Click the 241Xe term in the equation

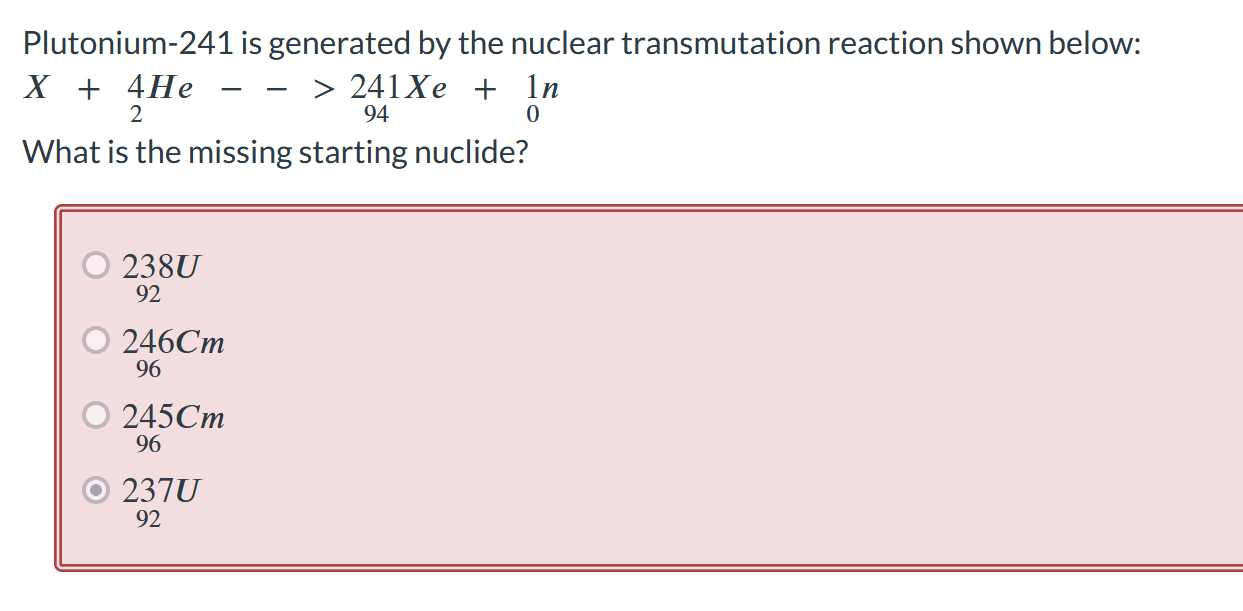(397, 89)
